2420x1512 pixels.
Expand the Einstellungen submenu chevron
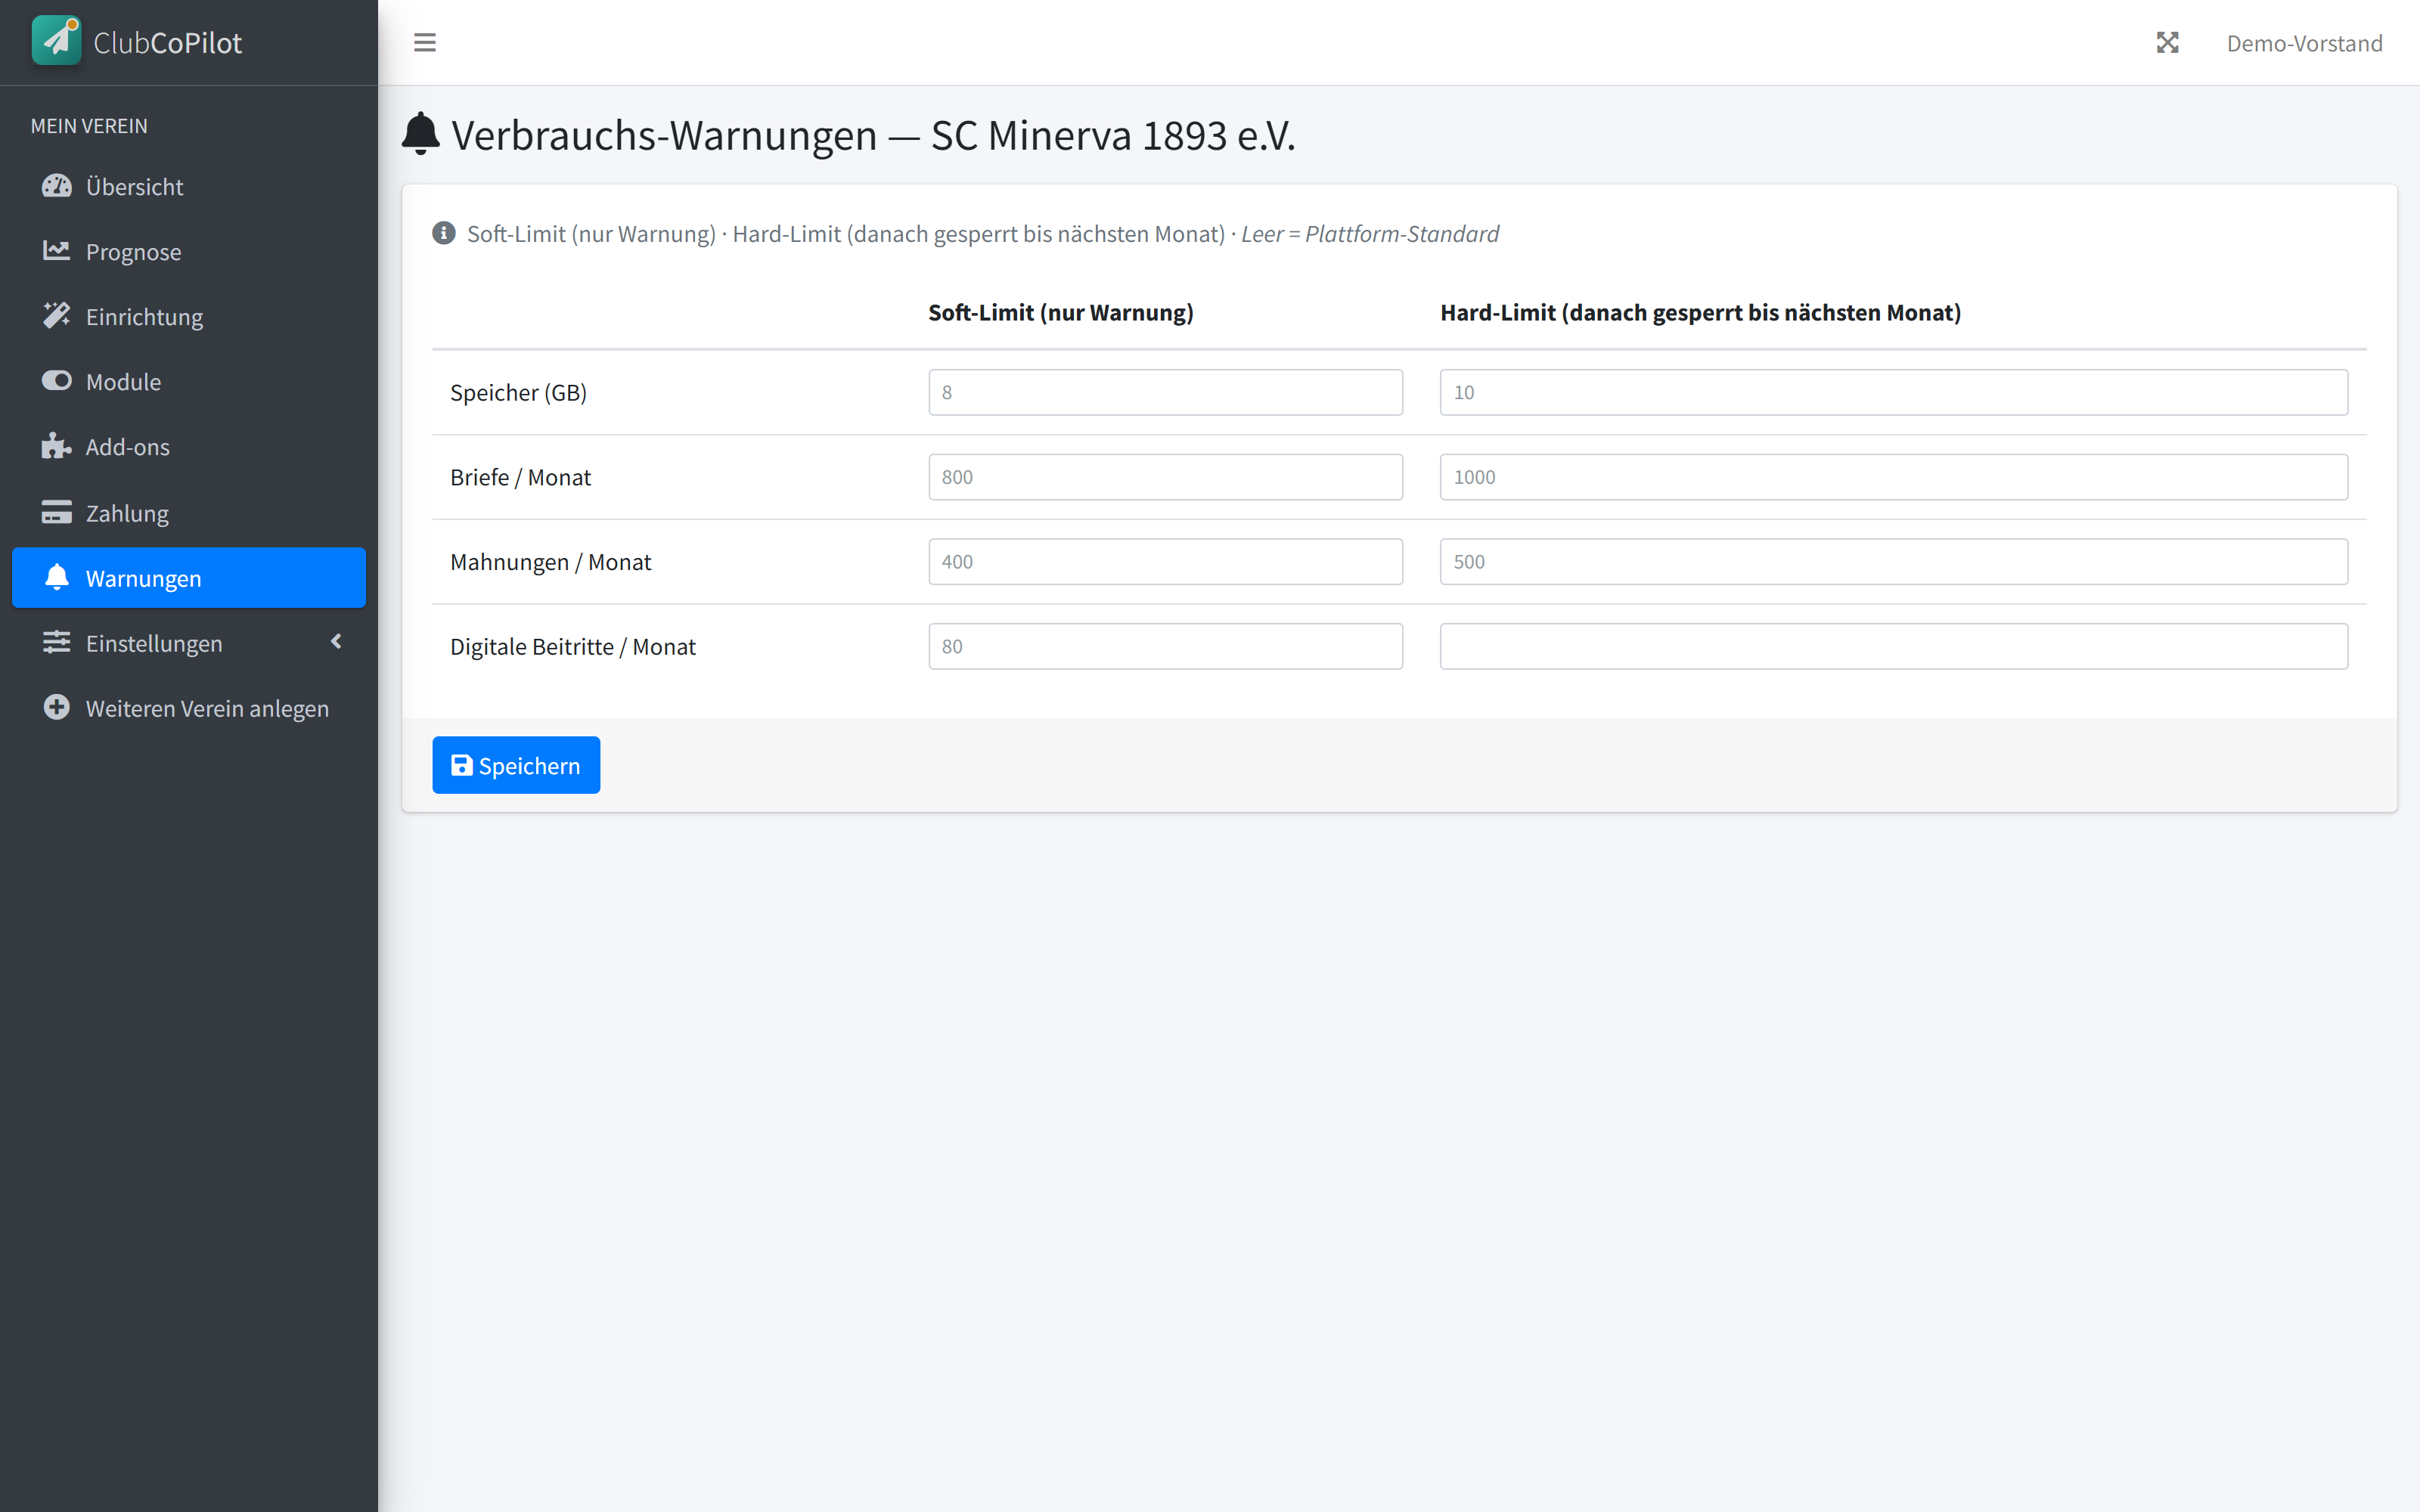(x=337, y=642)
